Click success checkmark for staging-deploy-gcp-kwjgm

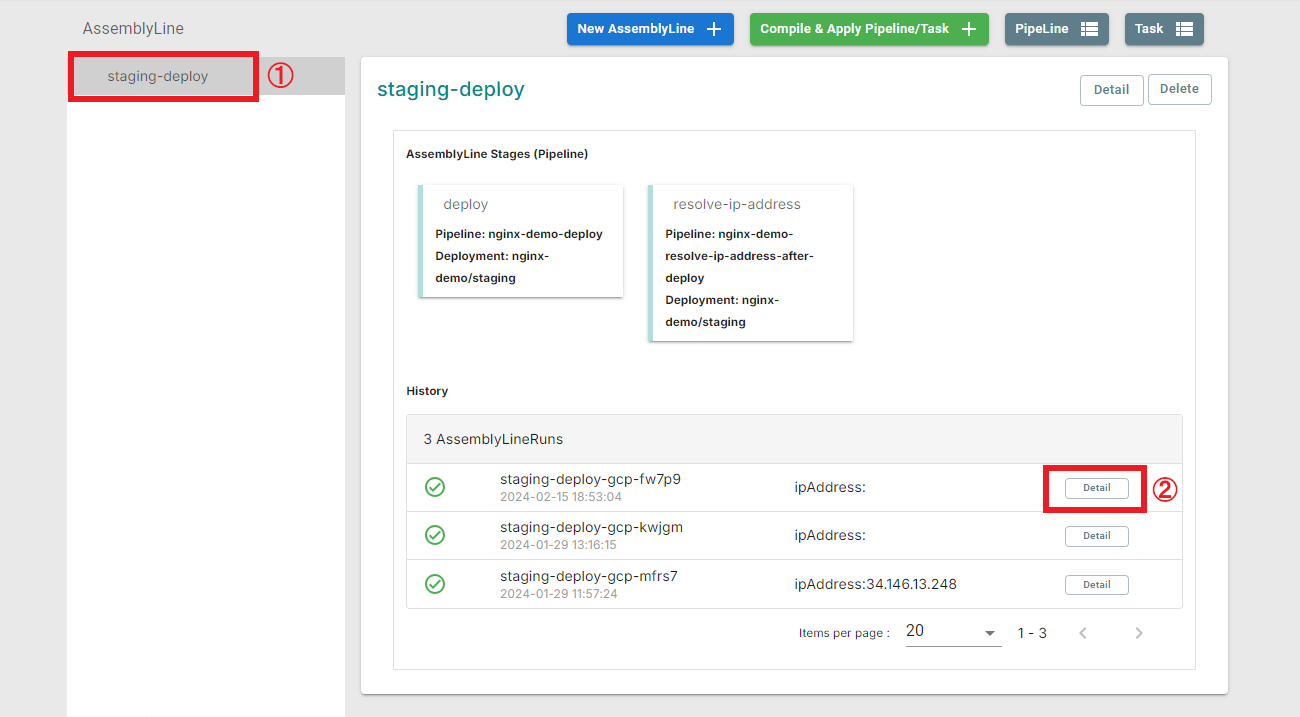point(435,535)
